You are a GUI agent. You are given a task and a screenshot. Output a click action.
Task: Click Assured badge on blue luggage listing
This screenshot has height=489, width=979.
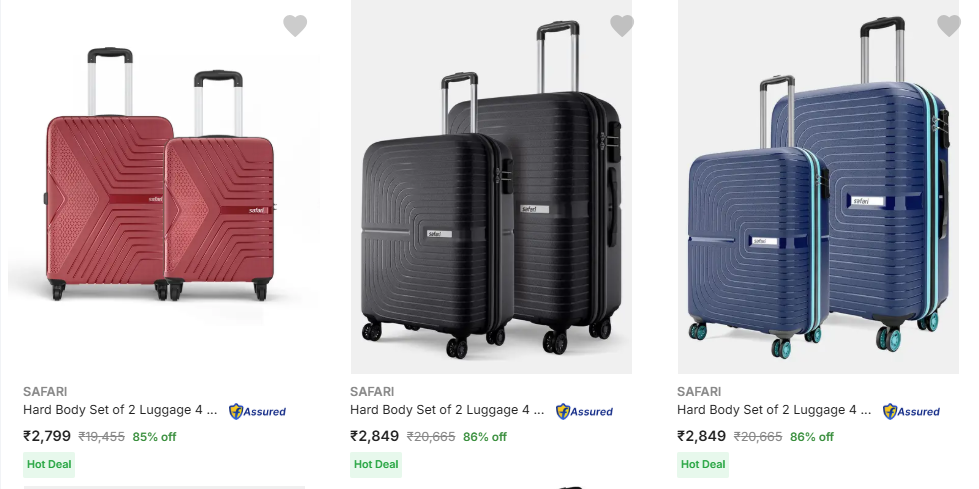tap(912, 411)
